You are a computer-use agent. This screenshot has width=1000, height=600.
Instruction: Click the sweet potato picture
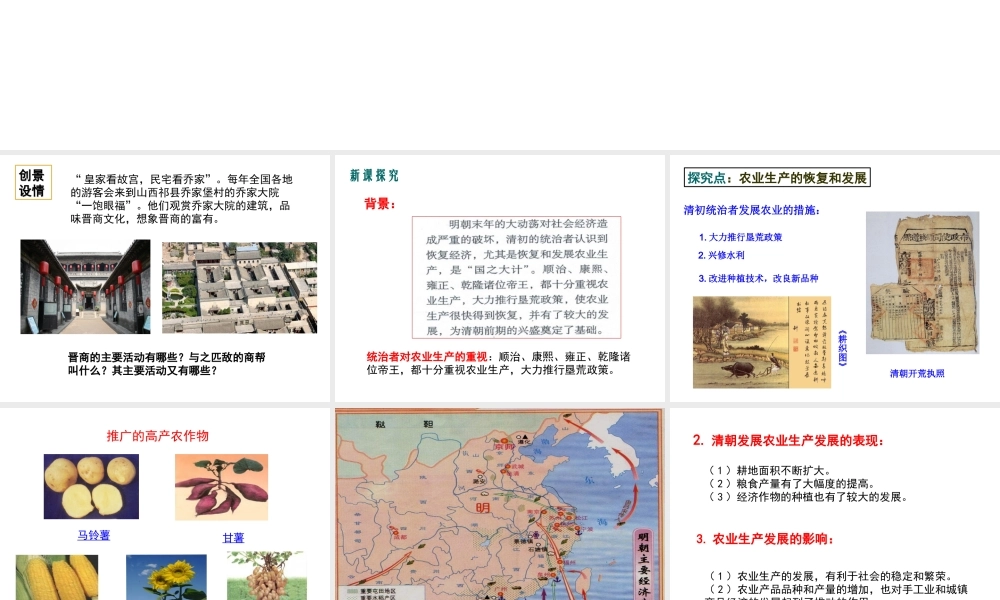click(221, 487)
